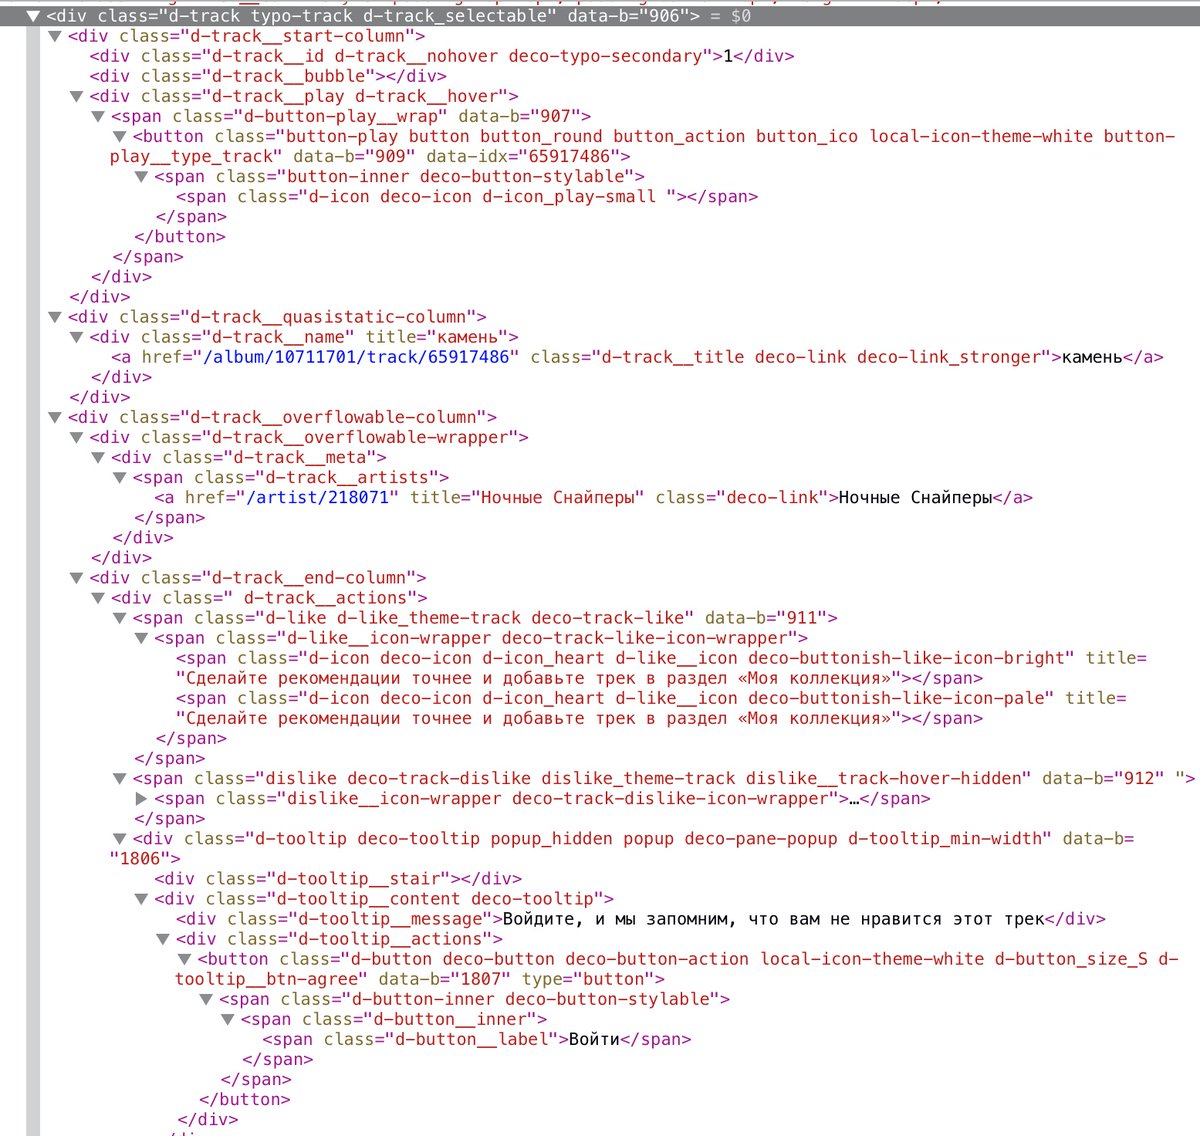
Task: Select the d-tooltip__stair div line
Action: click(x=338, y=878)
